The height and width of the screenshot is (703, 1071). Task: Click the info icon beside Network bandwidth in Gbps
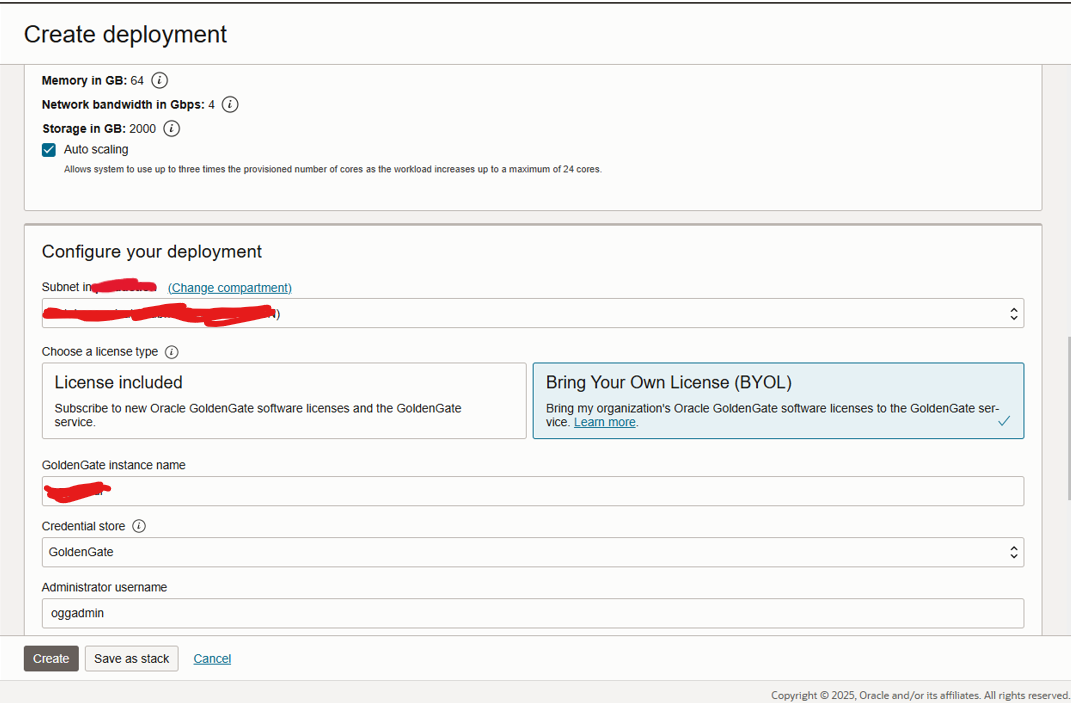(230, 105)
